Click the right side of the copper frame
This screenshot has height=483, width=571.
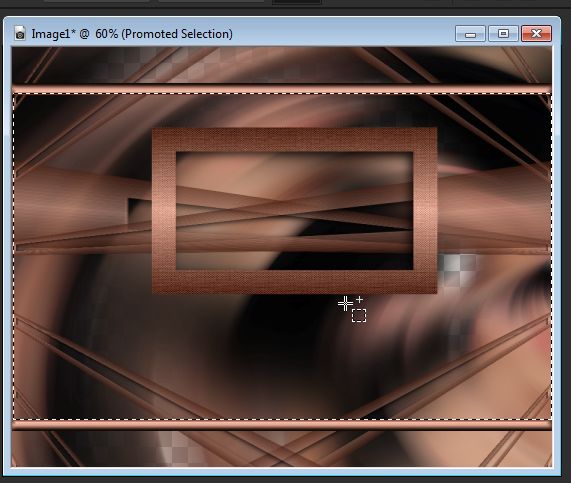tap(425, 211)
